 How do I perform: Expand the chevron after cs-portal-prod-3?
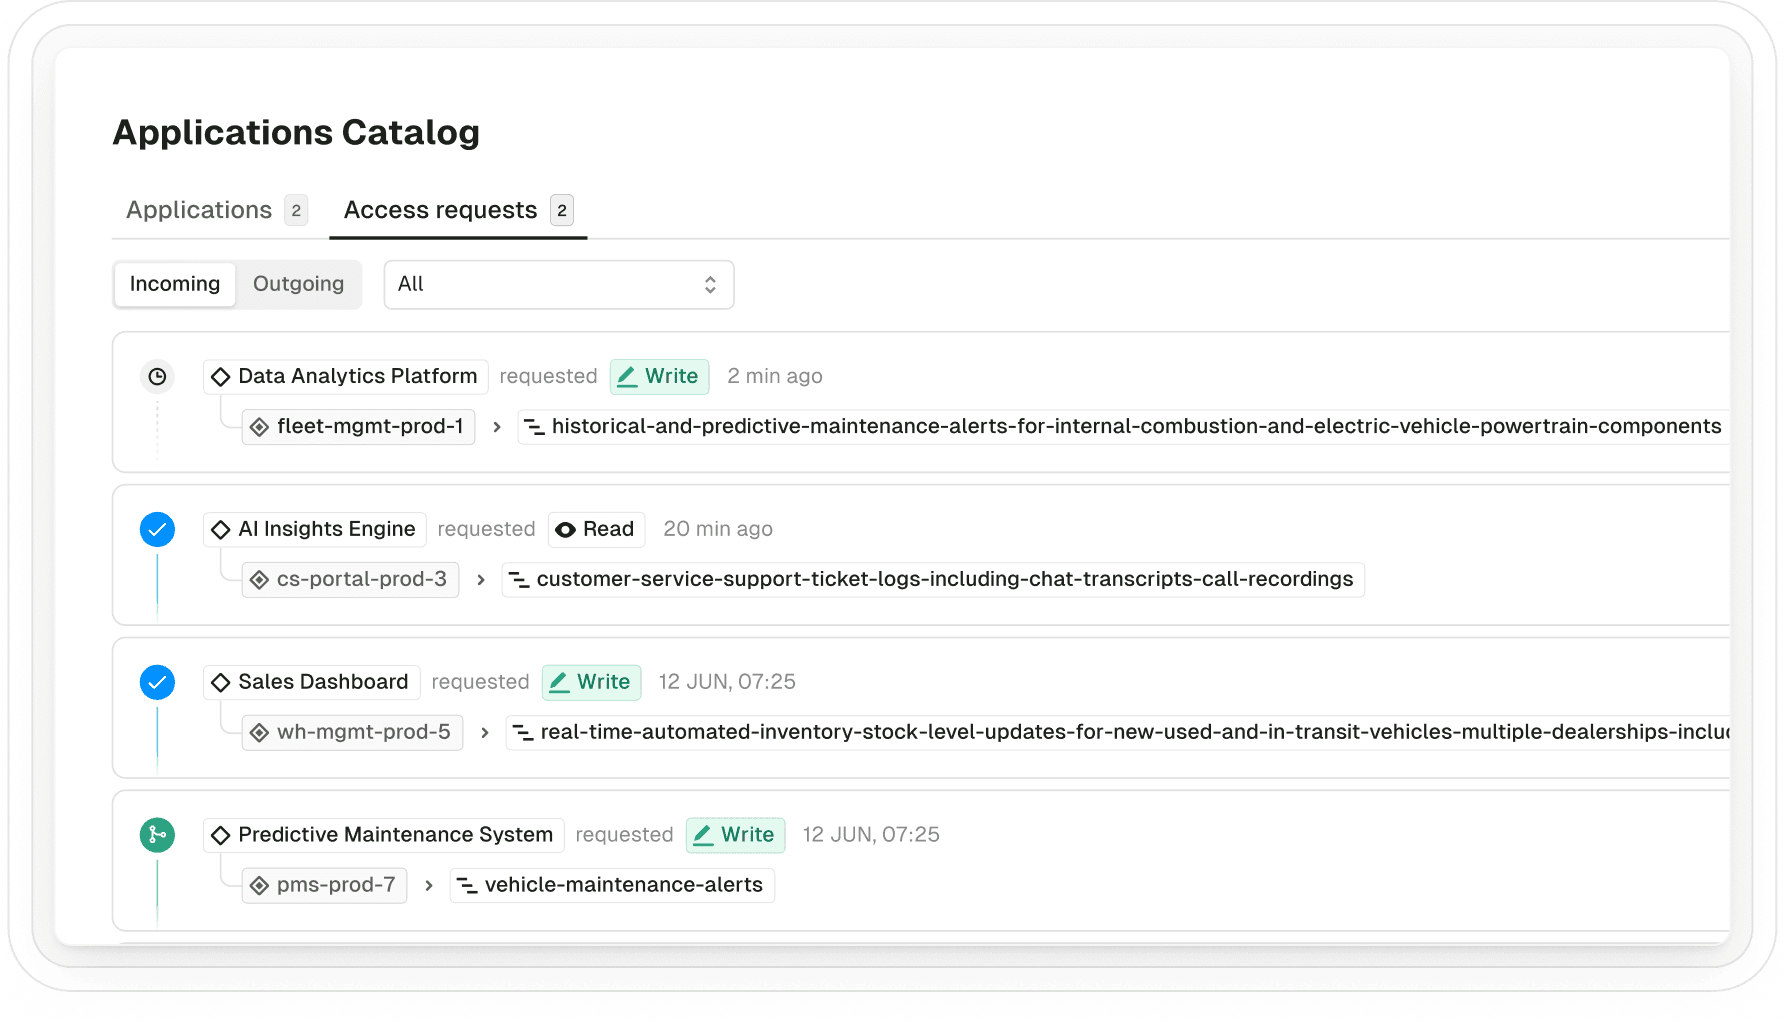point(481,579)
